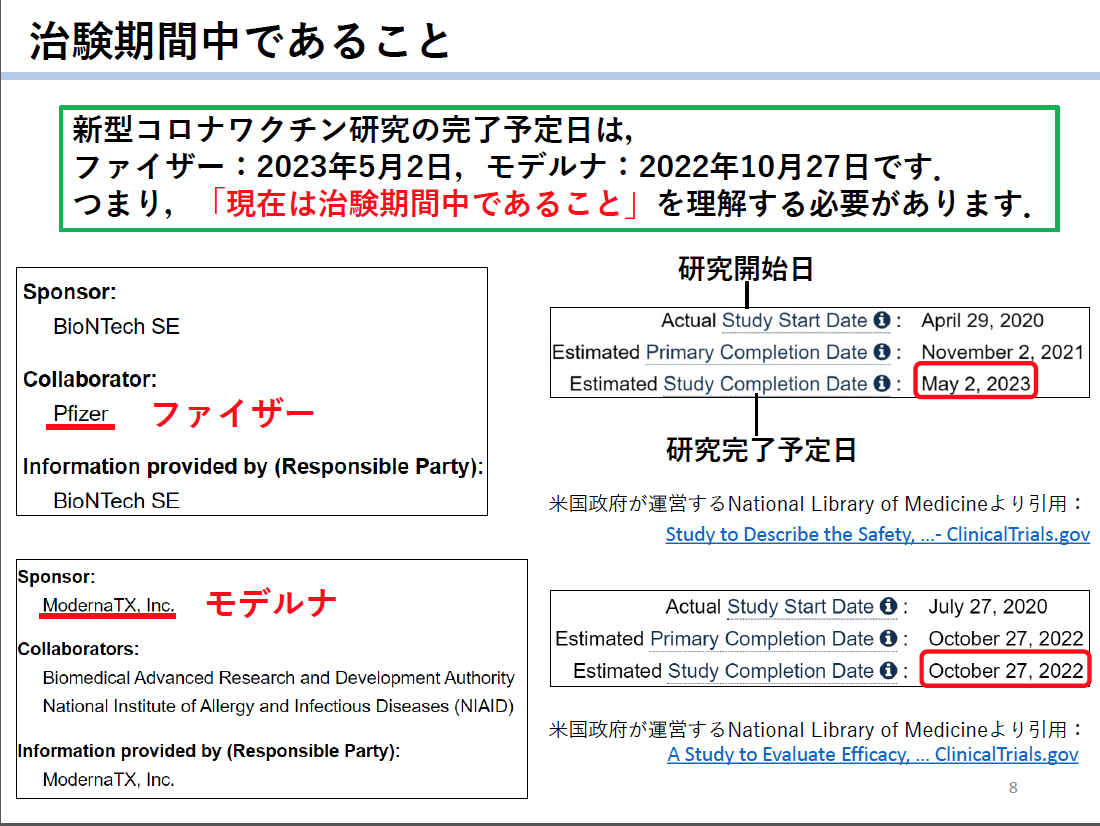The width and height of the screenshot is (1100, 826).
Task: Select the slide title 治験期間中であること
Action: tap(240, 41)
